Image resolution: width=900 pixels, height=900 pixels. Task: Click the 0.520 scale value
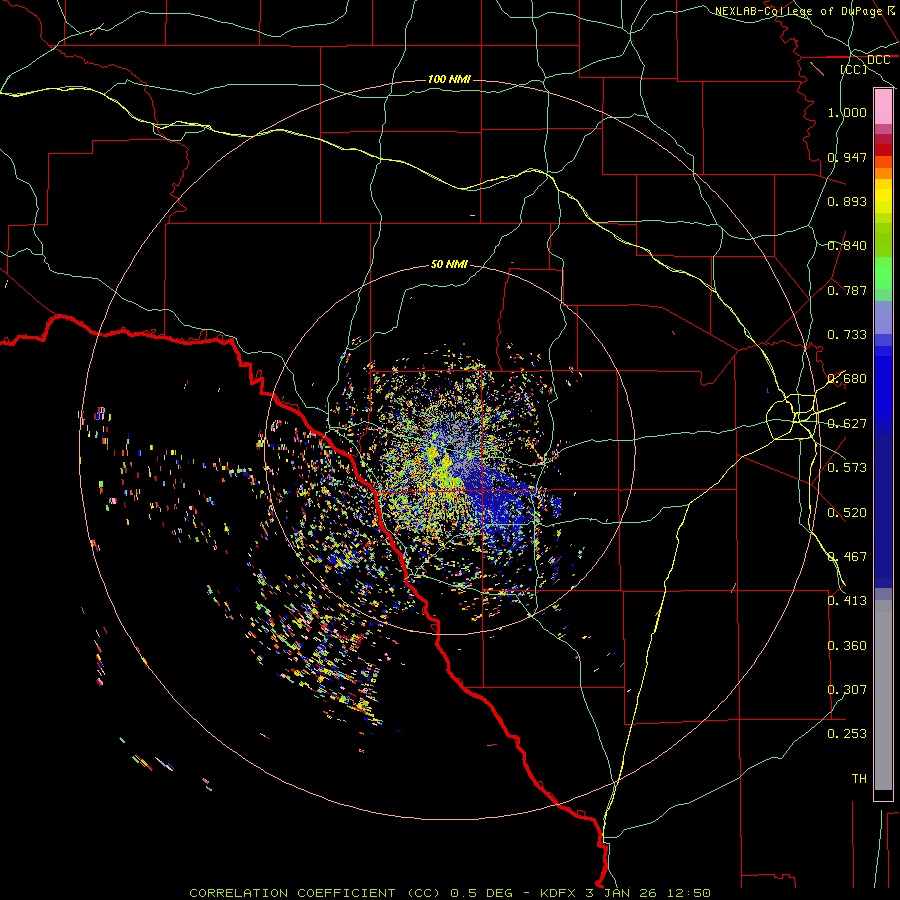(x=847, y=513)
